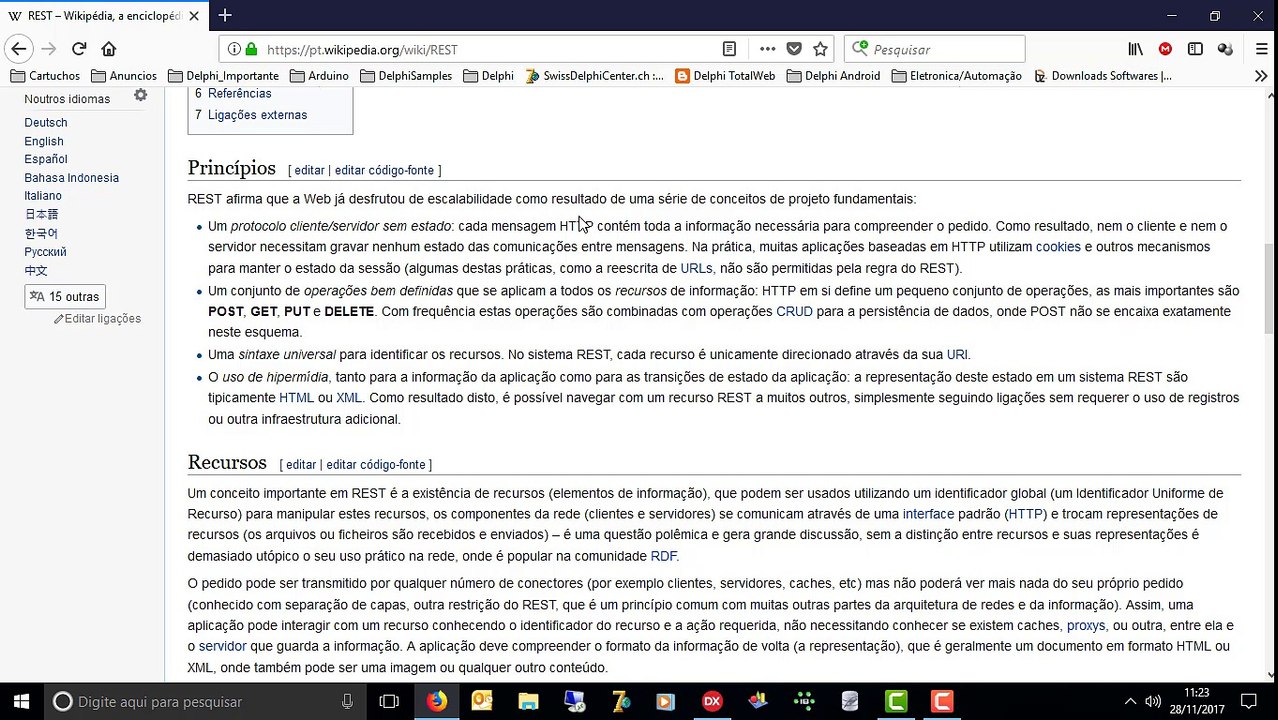Switch article language to Italiano
The image size is (1278, 720).
click(43, 196)
